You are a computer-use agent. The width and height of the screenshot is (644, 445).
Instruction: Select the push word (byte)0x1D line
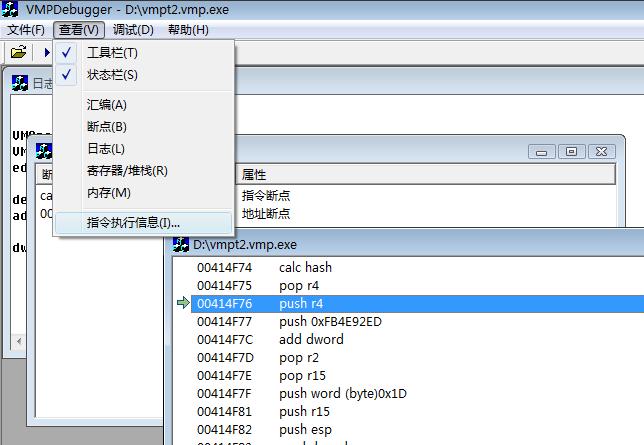pos(417,394)
